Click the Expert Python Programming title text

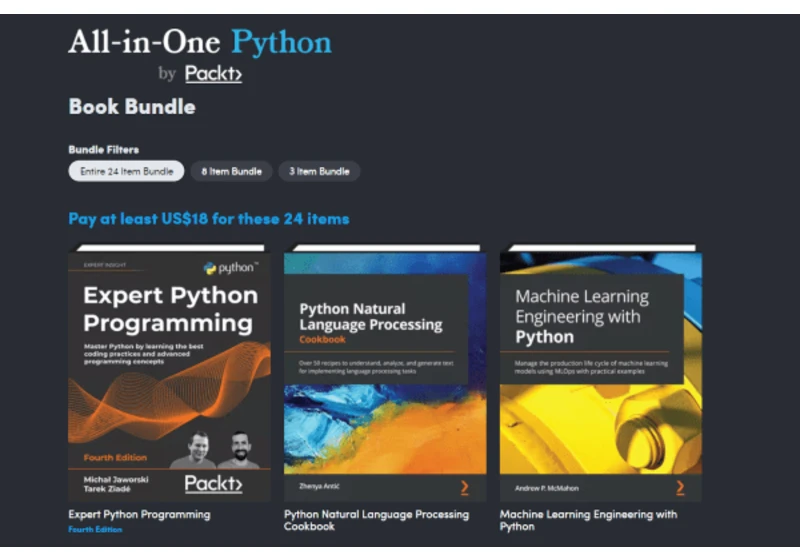point(139,515)
